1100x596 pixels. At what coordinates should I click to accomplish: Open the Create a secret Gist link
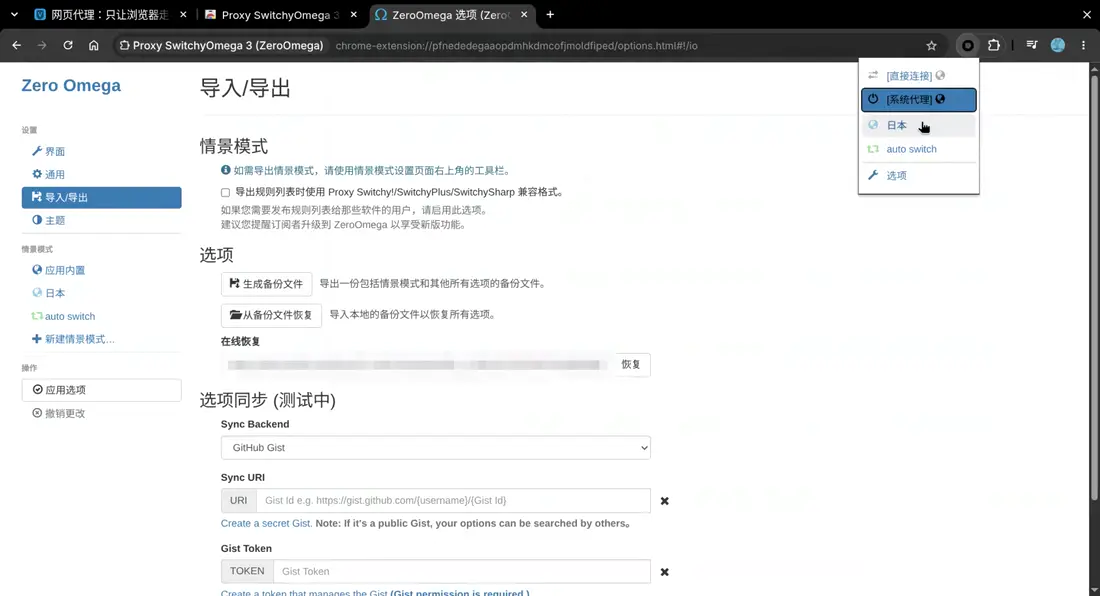267,523
